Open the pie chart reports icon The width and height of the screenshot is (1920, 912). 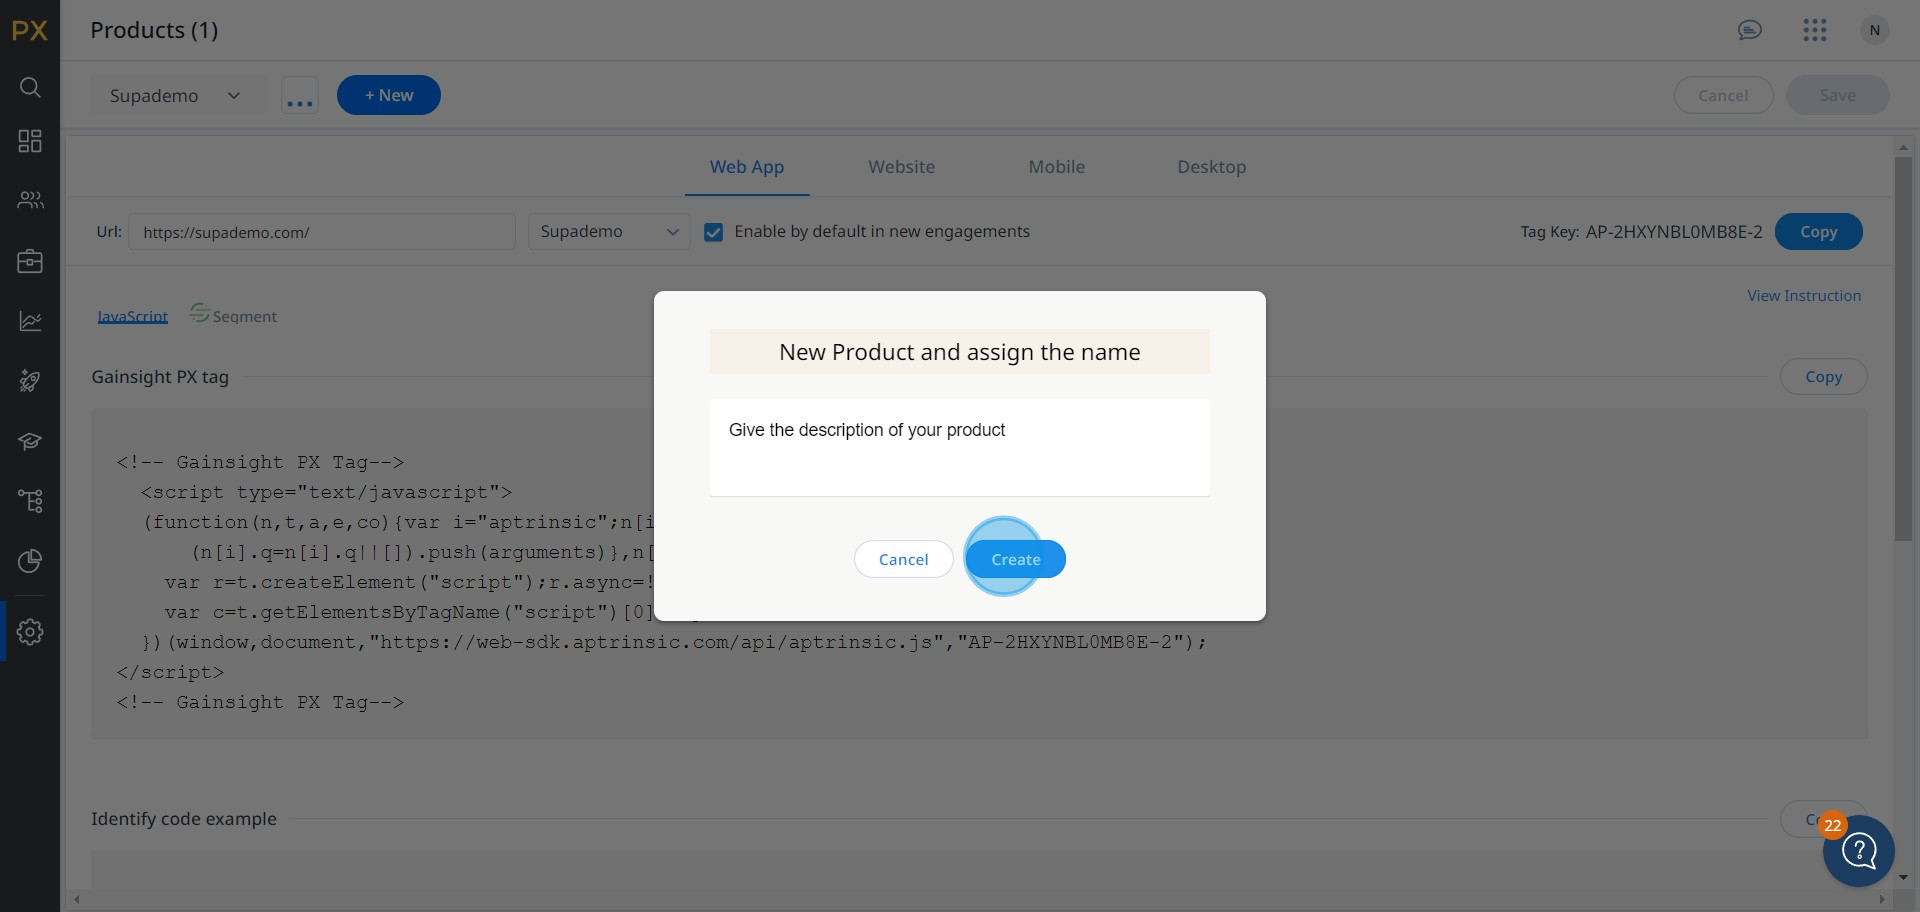pyautogui.click(x=30, y=561)
